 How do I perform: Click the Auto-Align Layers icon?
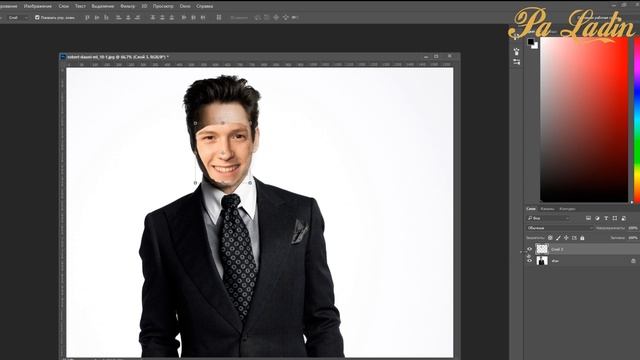click(219, 18)
